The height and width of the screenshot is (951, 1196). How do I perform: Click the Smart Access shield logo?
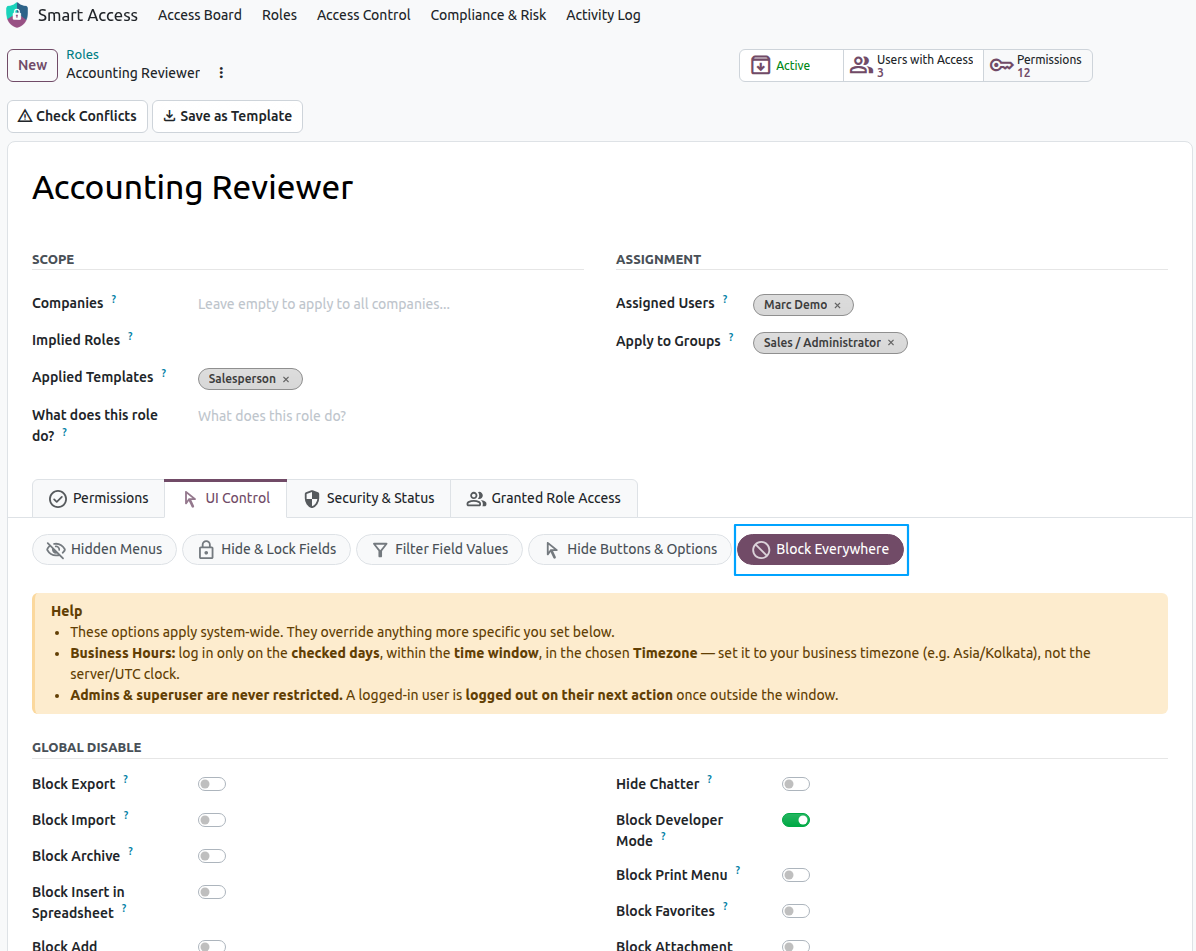[17, 14]
